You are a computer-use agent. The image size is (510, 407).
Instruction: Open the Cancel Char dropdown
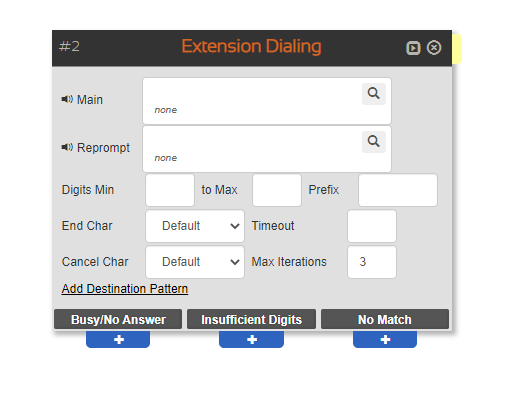pyautogui.click(x=195, y=262)
